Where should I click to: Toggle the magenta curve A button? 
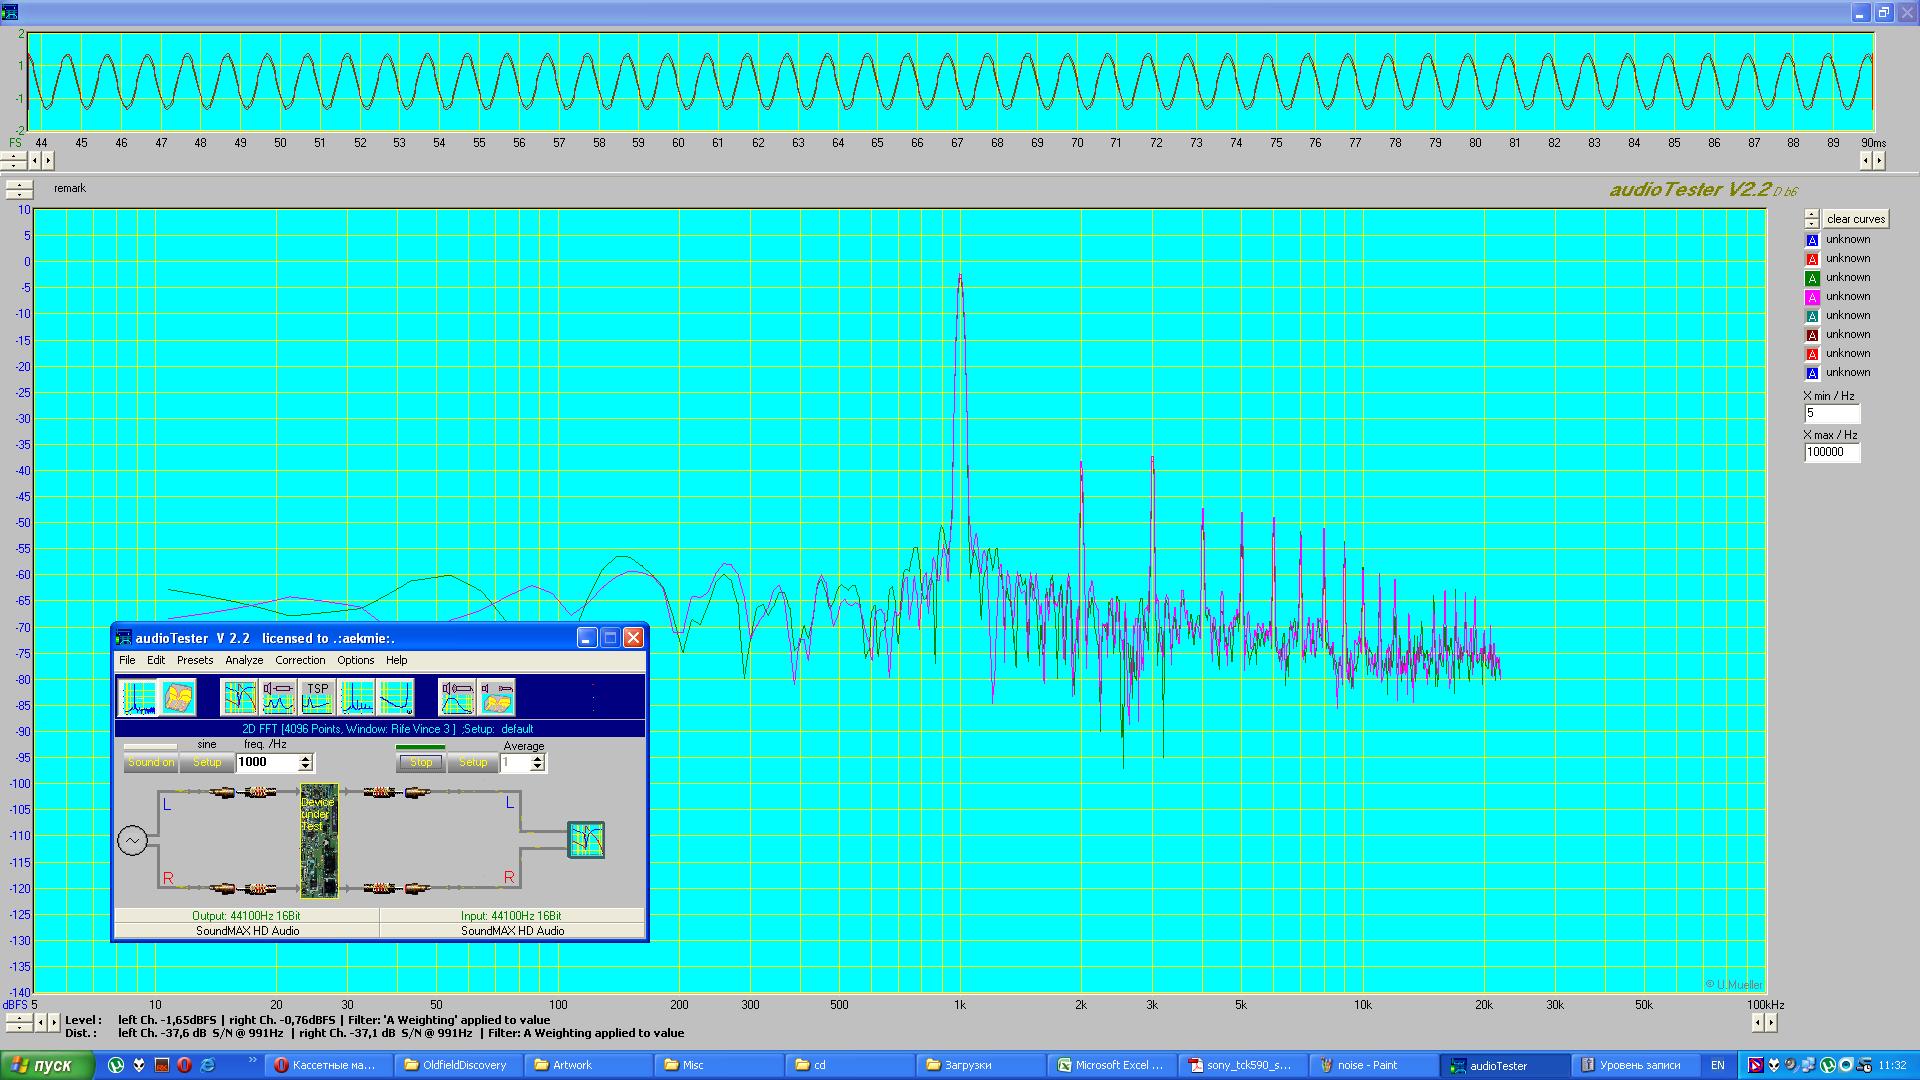[x=1812, y=297]
